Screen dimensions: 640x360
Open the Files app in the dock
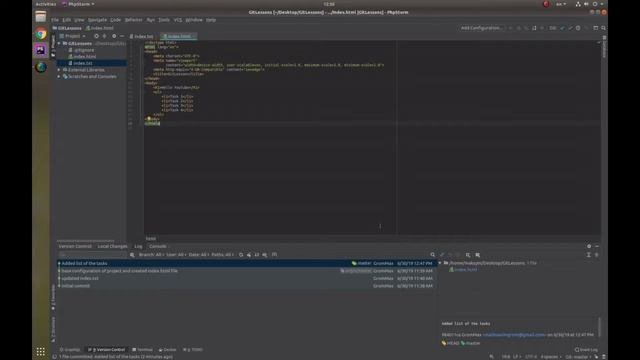pos(40,17)
